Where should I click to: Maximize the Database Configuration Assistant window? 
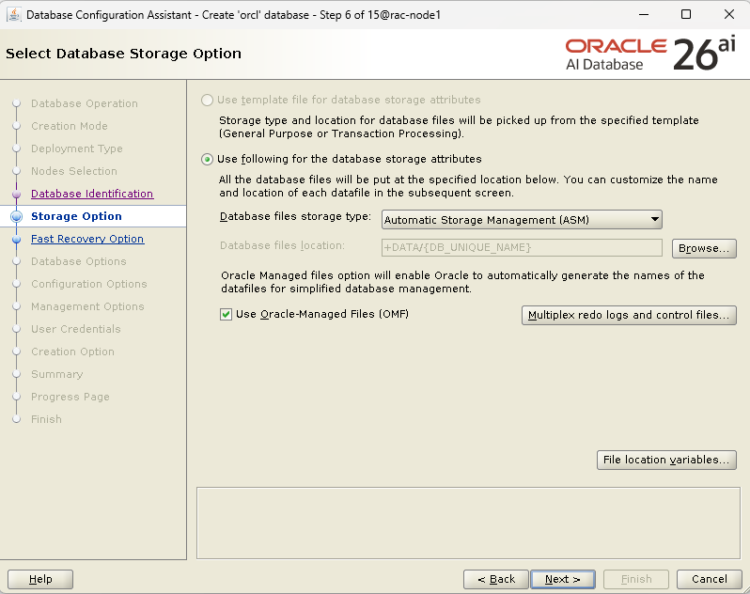click(686, 14)
